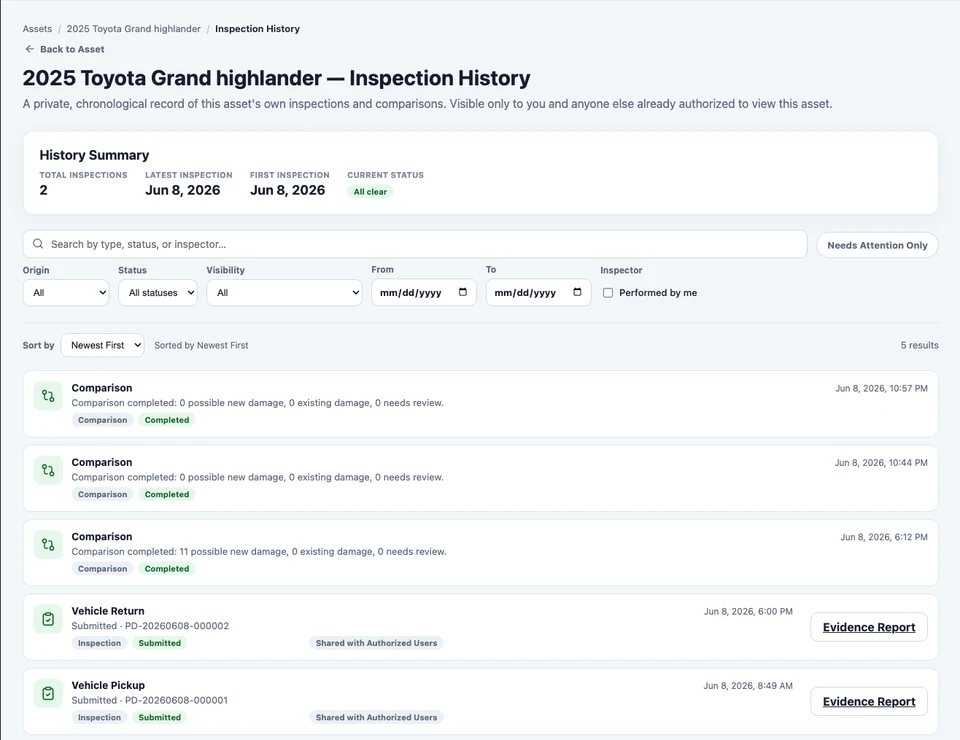The width and height of the screenshot is (960, 740).
Task: Click the back arrow icon beside Back to Asset
Action: pyautogui.click(x=29, y=49)
